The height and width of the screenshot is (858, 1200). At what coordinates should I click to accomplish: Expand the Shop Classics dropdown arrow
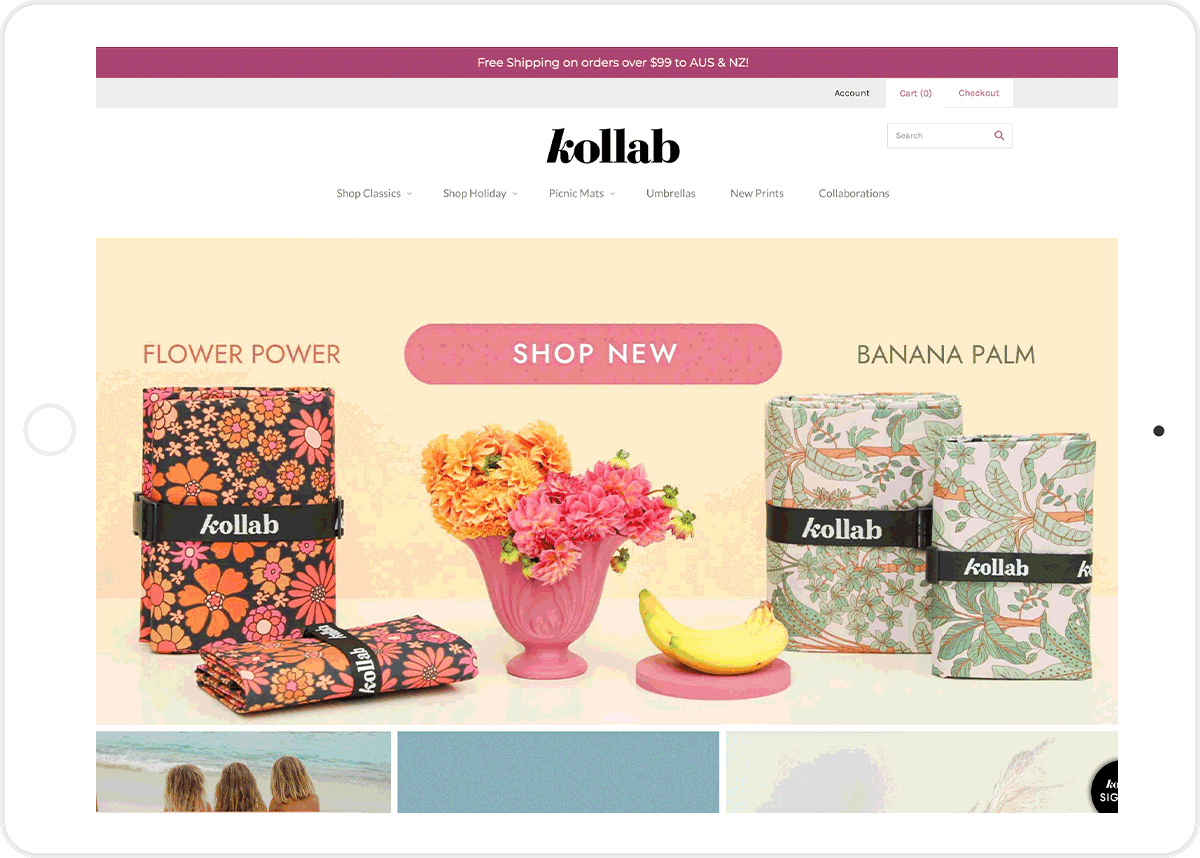tap(409, 194)
